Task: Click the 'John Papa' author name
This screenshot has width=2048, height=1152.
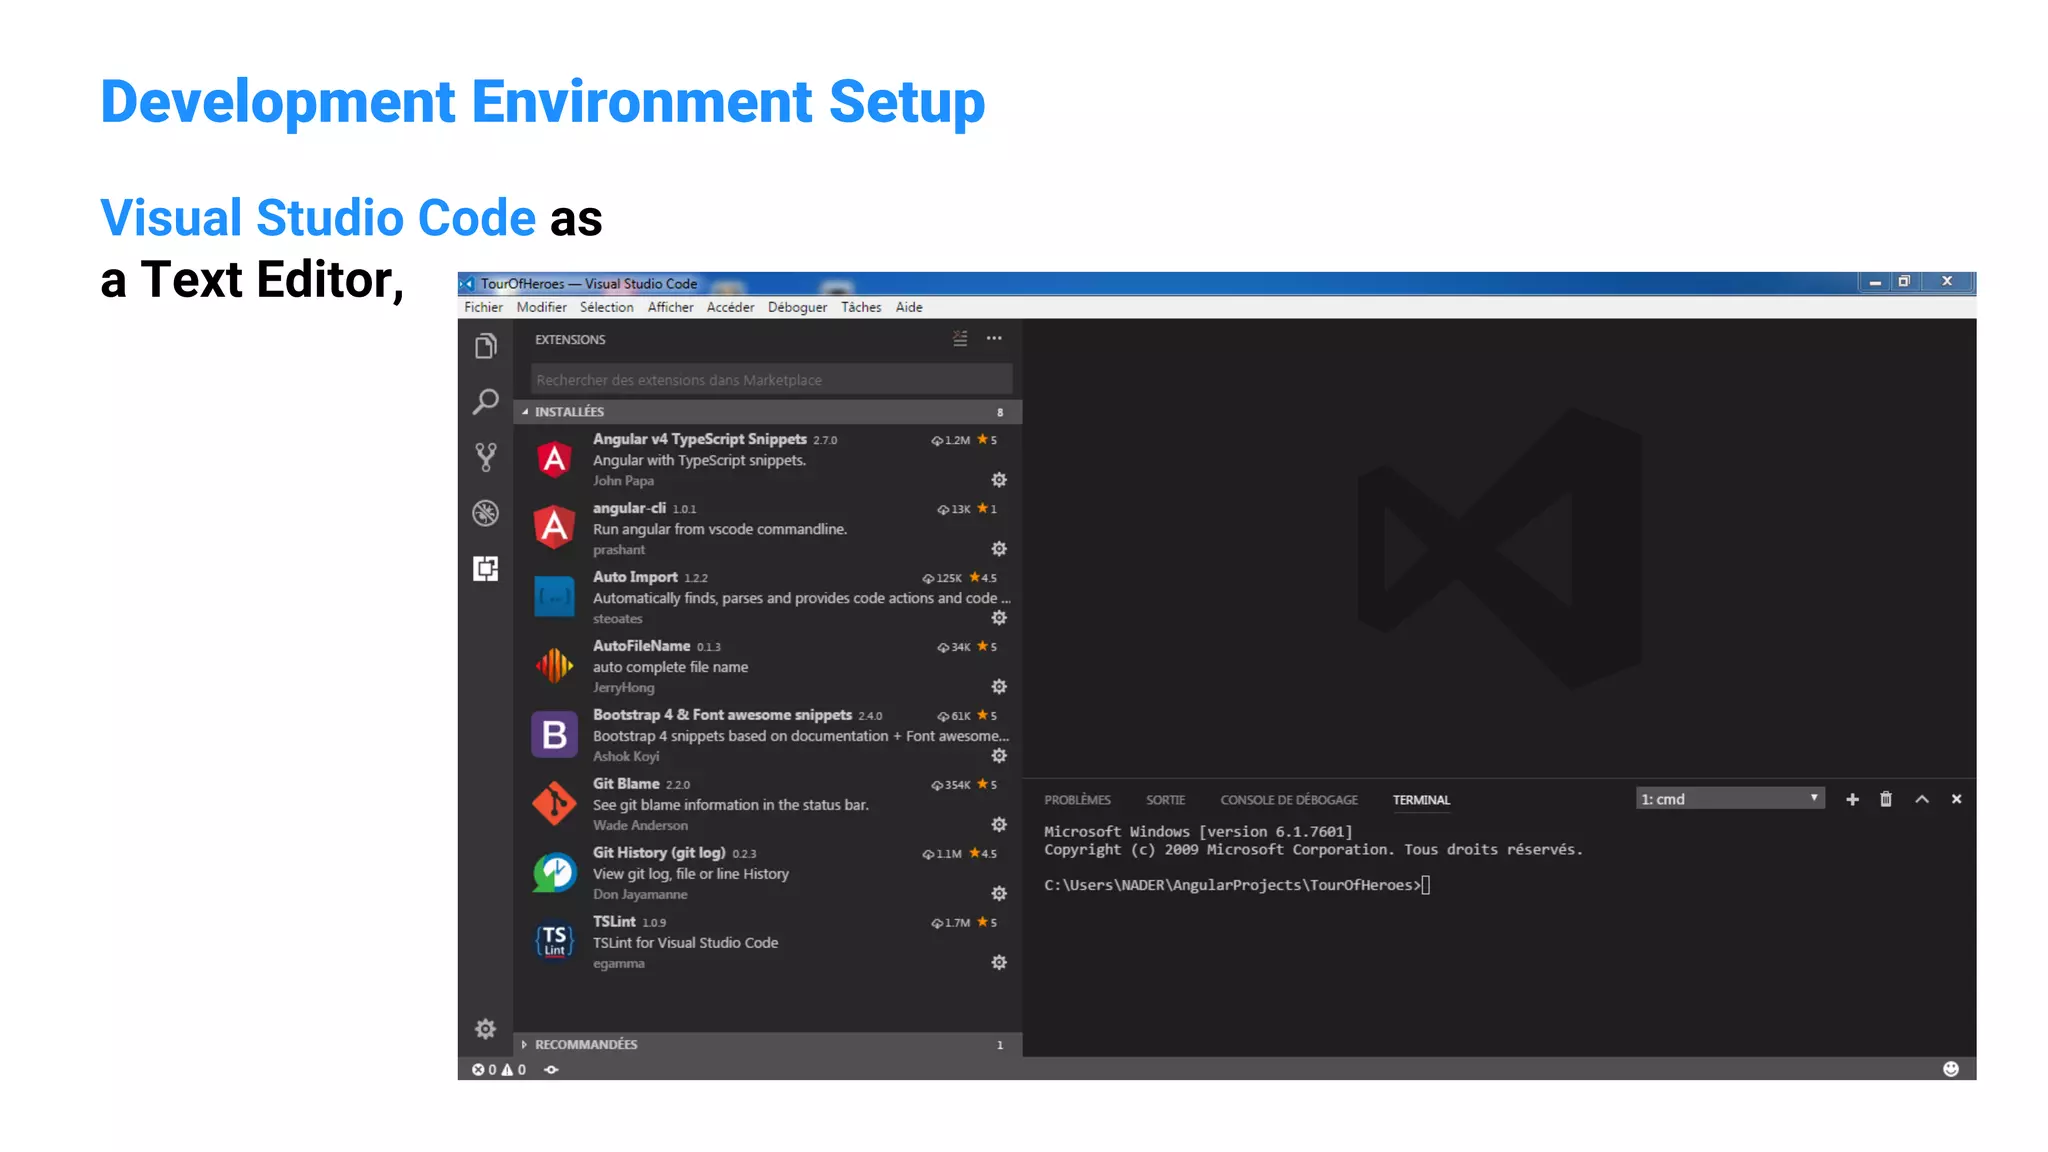Action: pos(623,481)
